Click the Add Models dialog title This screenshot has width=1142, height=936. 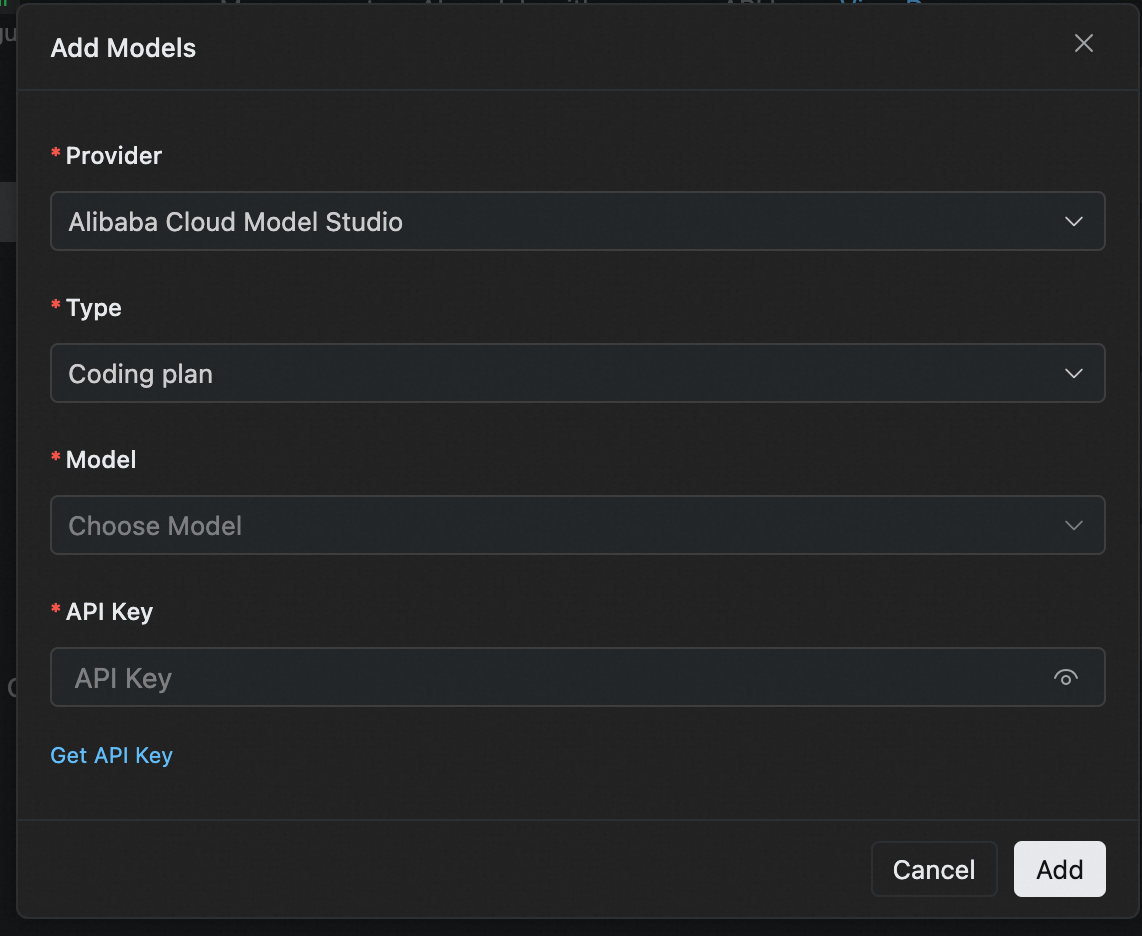pos(123,47)
